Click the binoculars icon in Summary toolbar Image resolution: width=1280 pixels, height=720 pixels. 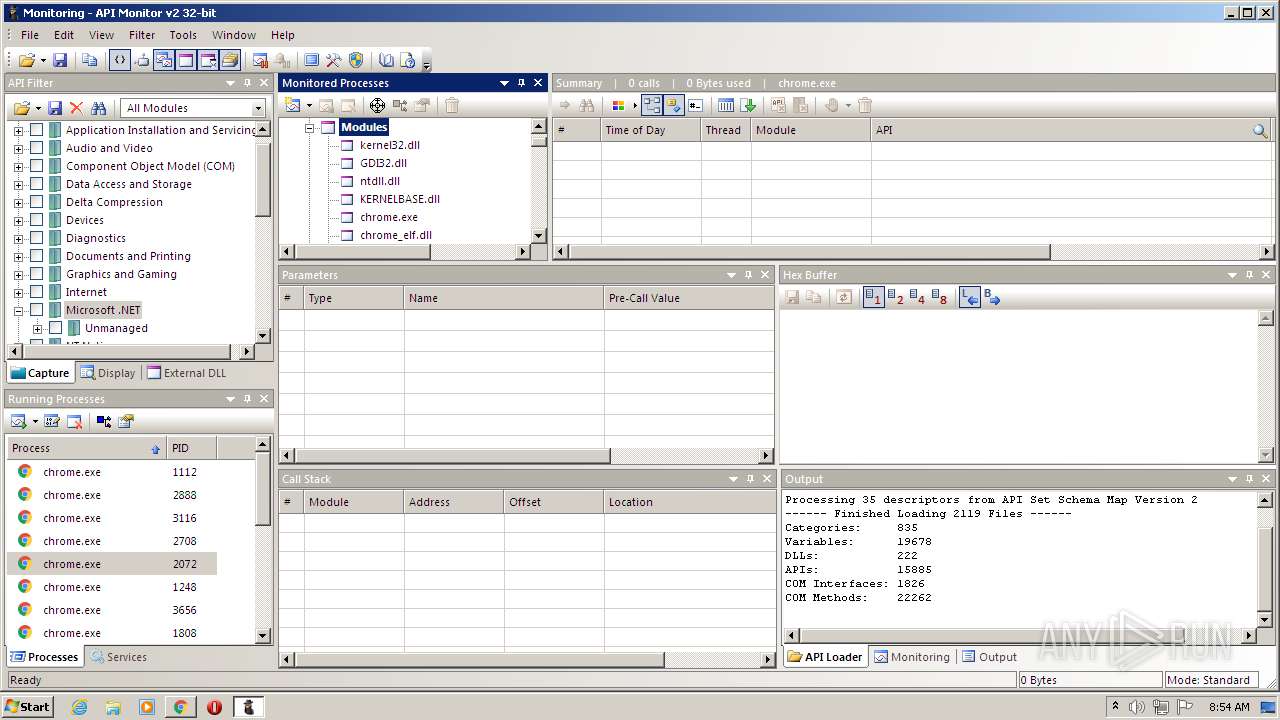[x=587, y=105]
